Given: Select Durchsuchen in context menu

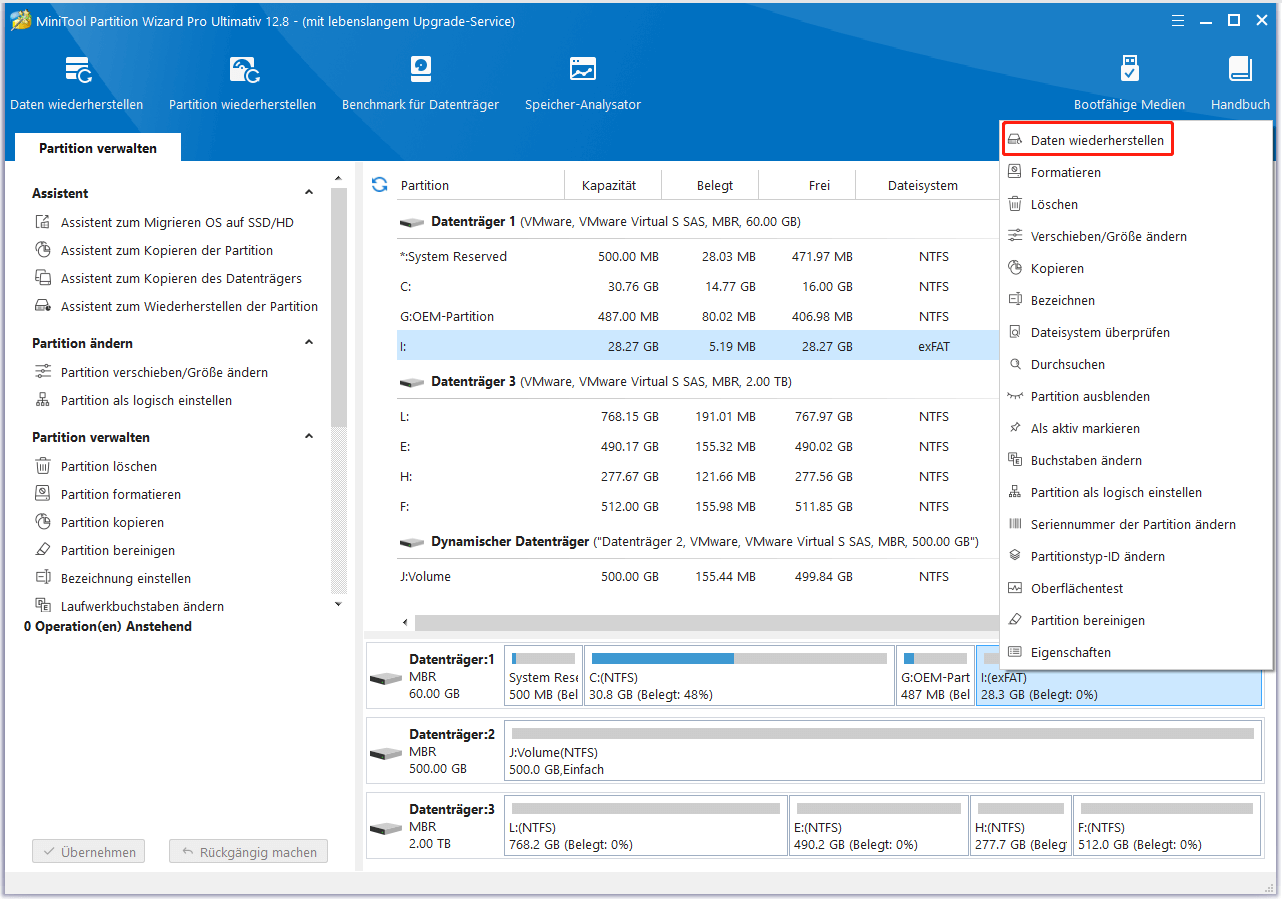Looking at the screenshot, I should tap(1136, 364).
